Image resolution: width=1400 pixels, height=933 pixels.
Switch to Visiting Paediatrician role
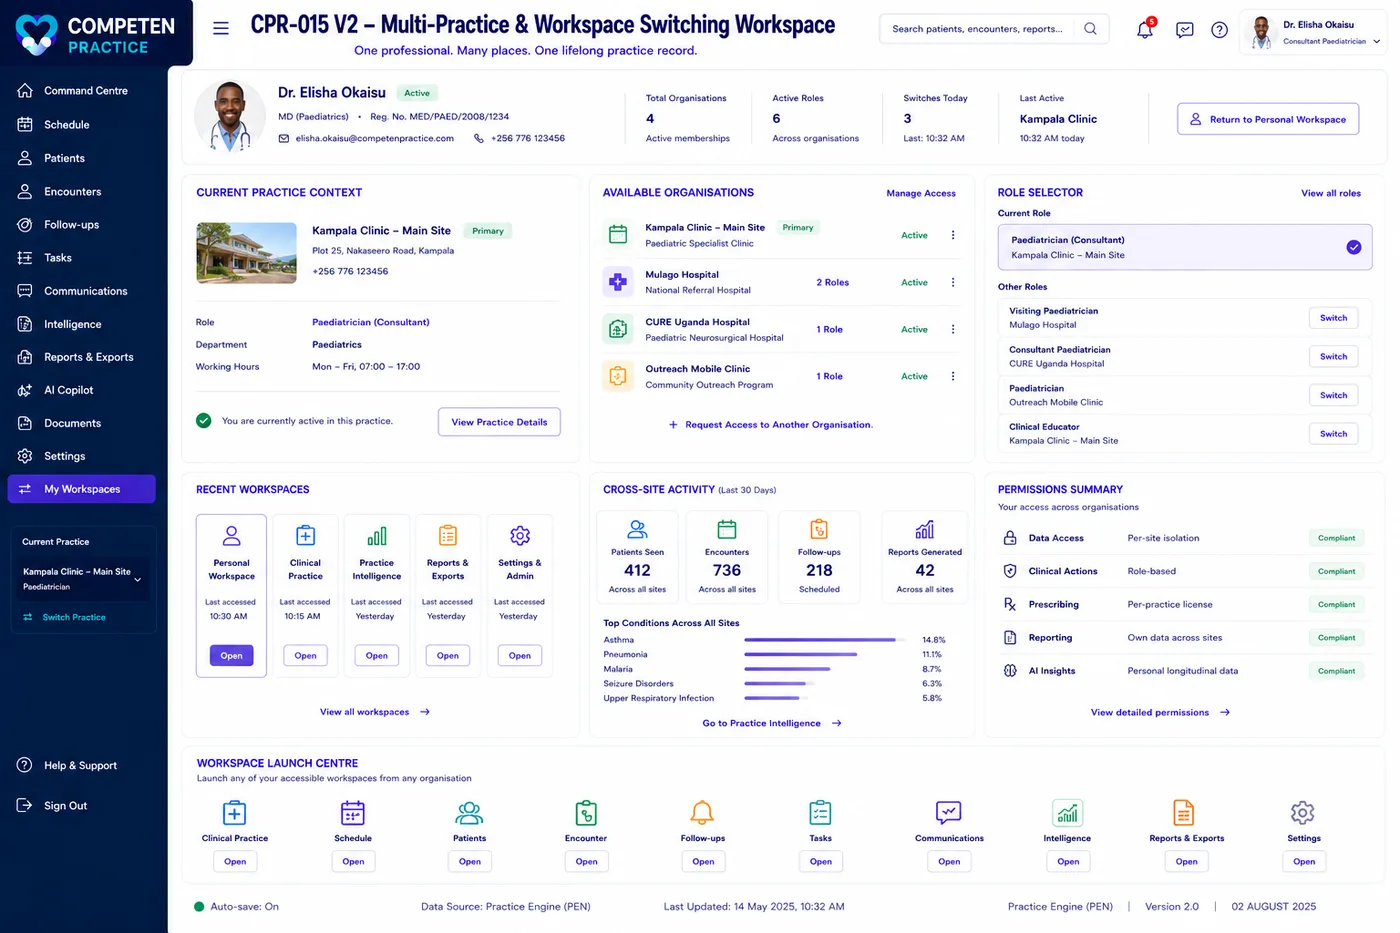[1333, 318]
